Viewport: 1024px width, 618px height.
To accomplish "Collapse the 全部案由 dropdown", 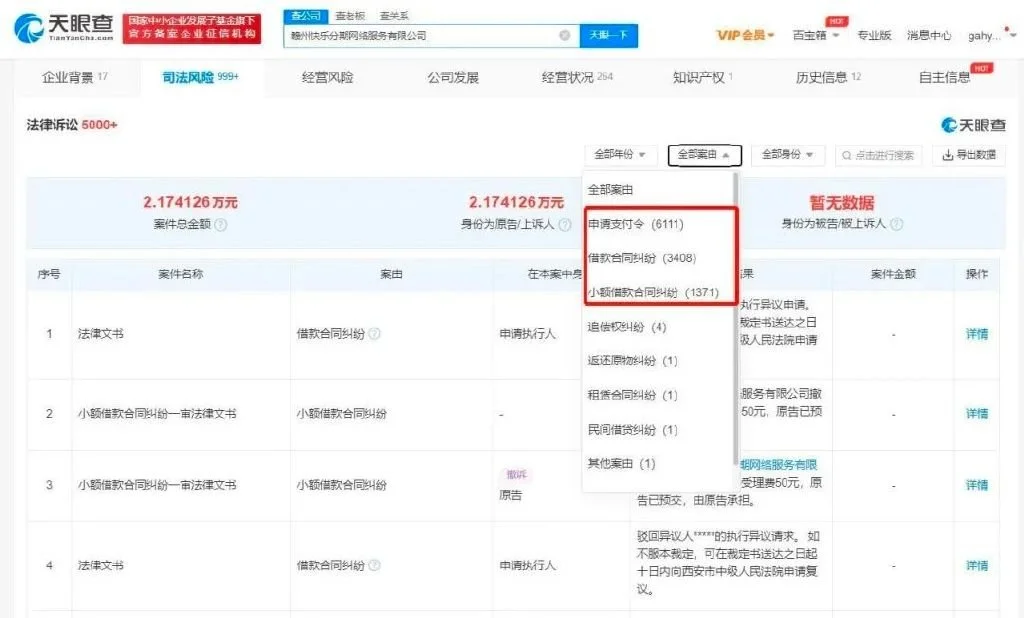I will [x=704, y=155].
